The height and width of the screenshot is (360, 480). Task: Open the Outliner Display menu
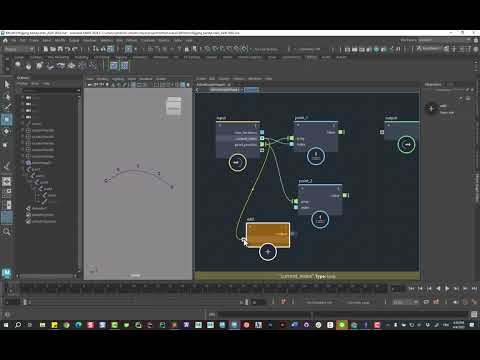(x=23, y=84)
